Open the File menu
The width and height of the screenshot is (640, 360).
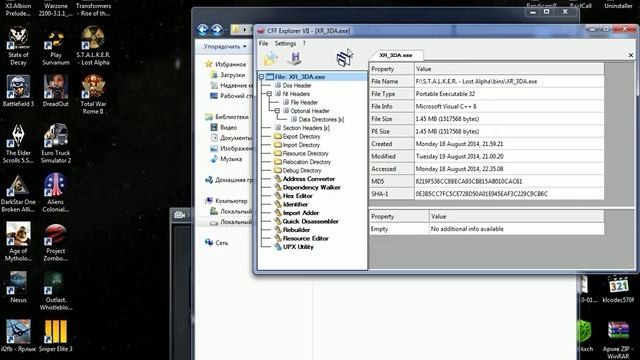[264, 43]
